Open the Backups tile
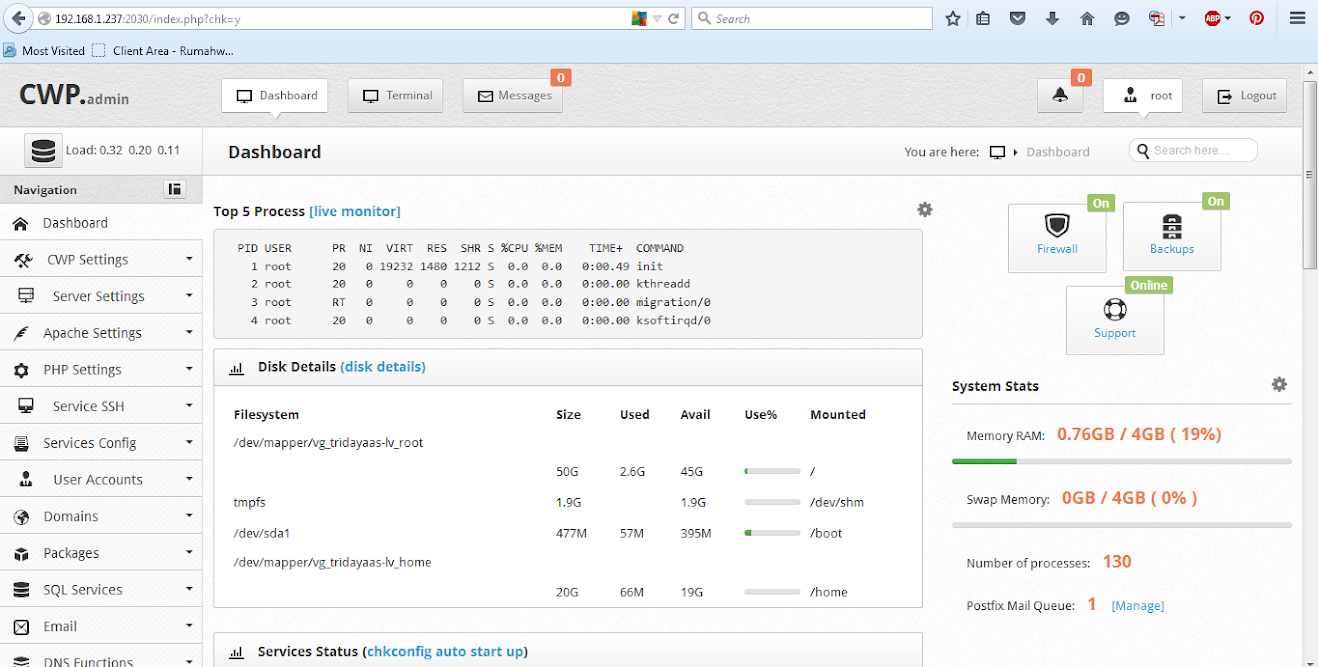This screenshot has width=1318, height=667. (x=1172, y=237)
